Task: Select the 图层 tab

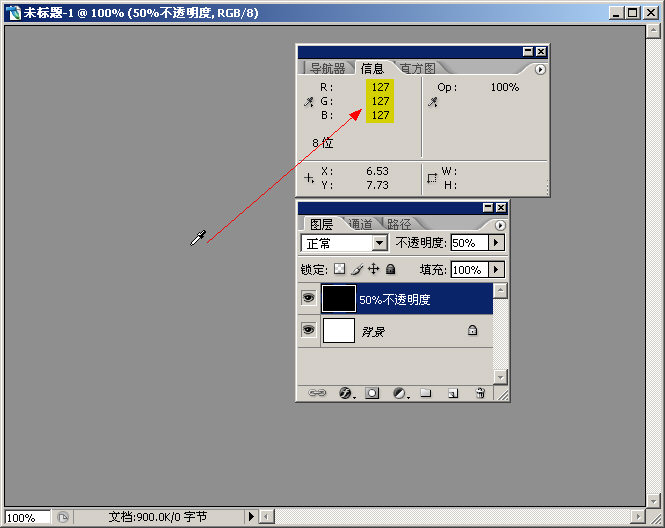Action: (321, 224)
